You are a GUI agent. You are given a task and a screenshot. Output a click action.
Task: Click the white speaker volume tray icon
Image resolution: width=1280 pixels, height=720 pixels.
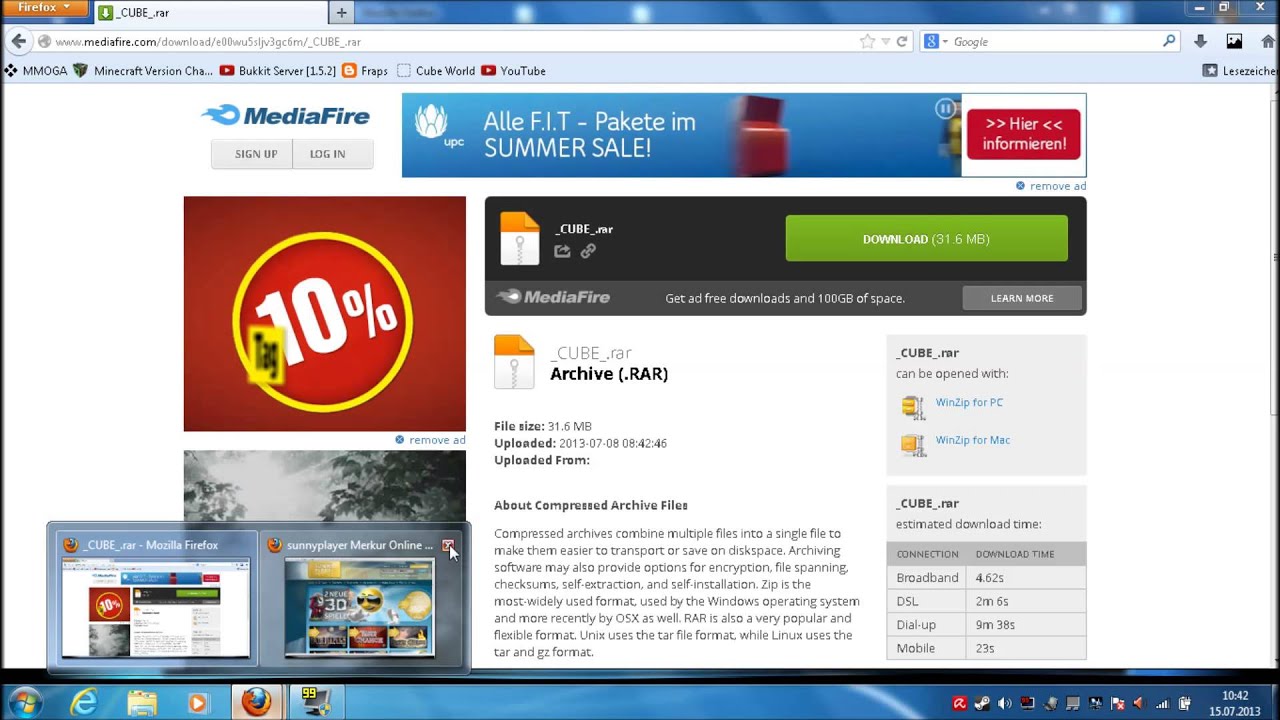point(1005,703)
